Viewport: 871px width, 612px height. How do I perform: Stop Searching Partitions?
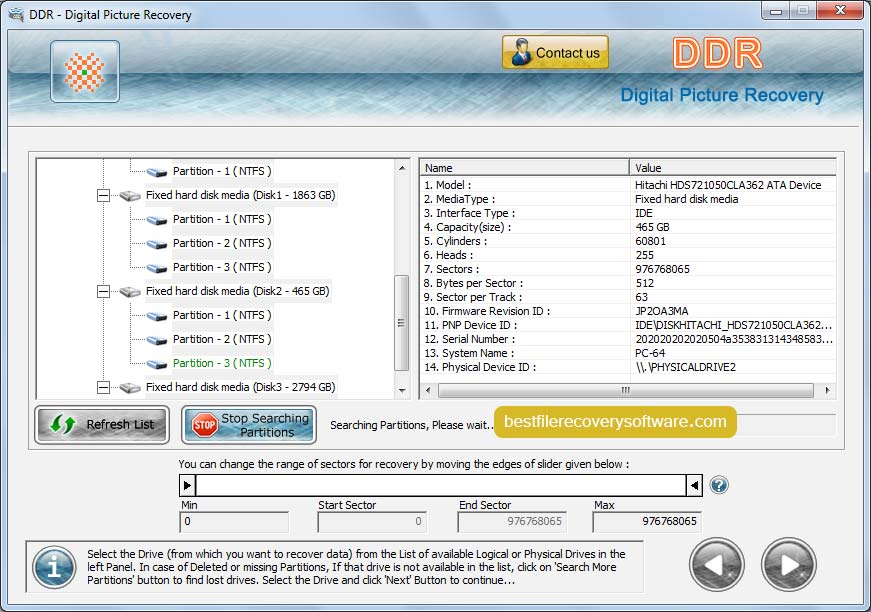(249, 425)
